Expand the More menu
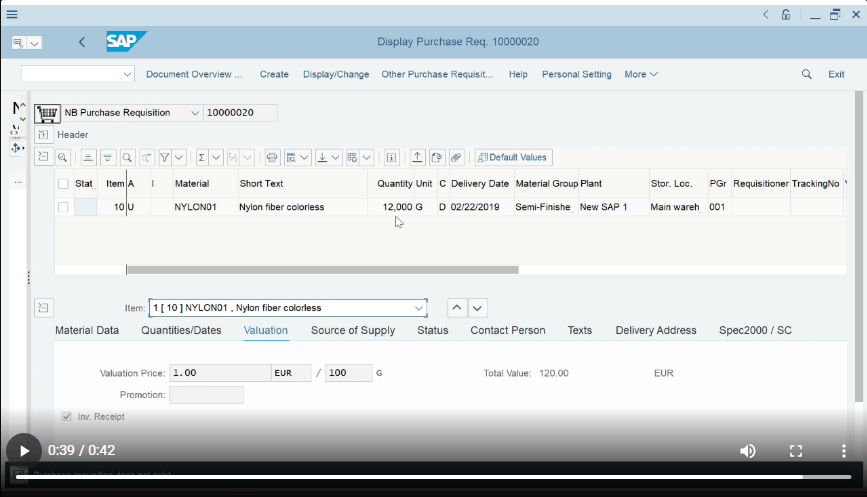The height and width of the screenshot is (497, 867). [x=641, y=74]
